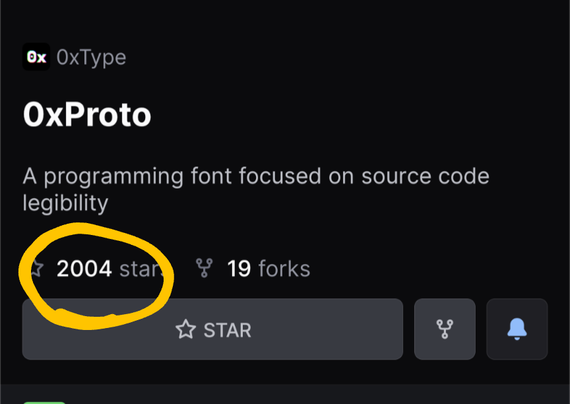Click the 0x avatar logo icon

click(x=36, y=57)
